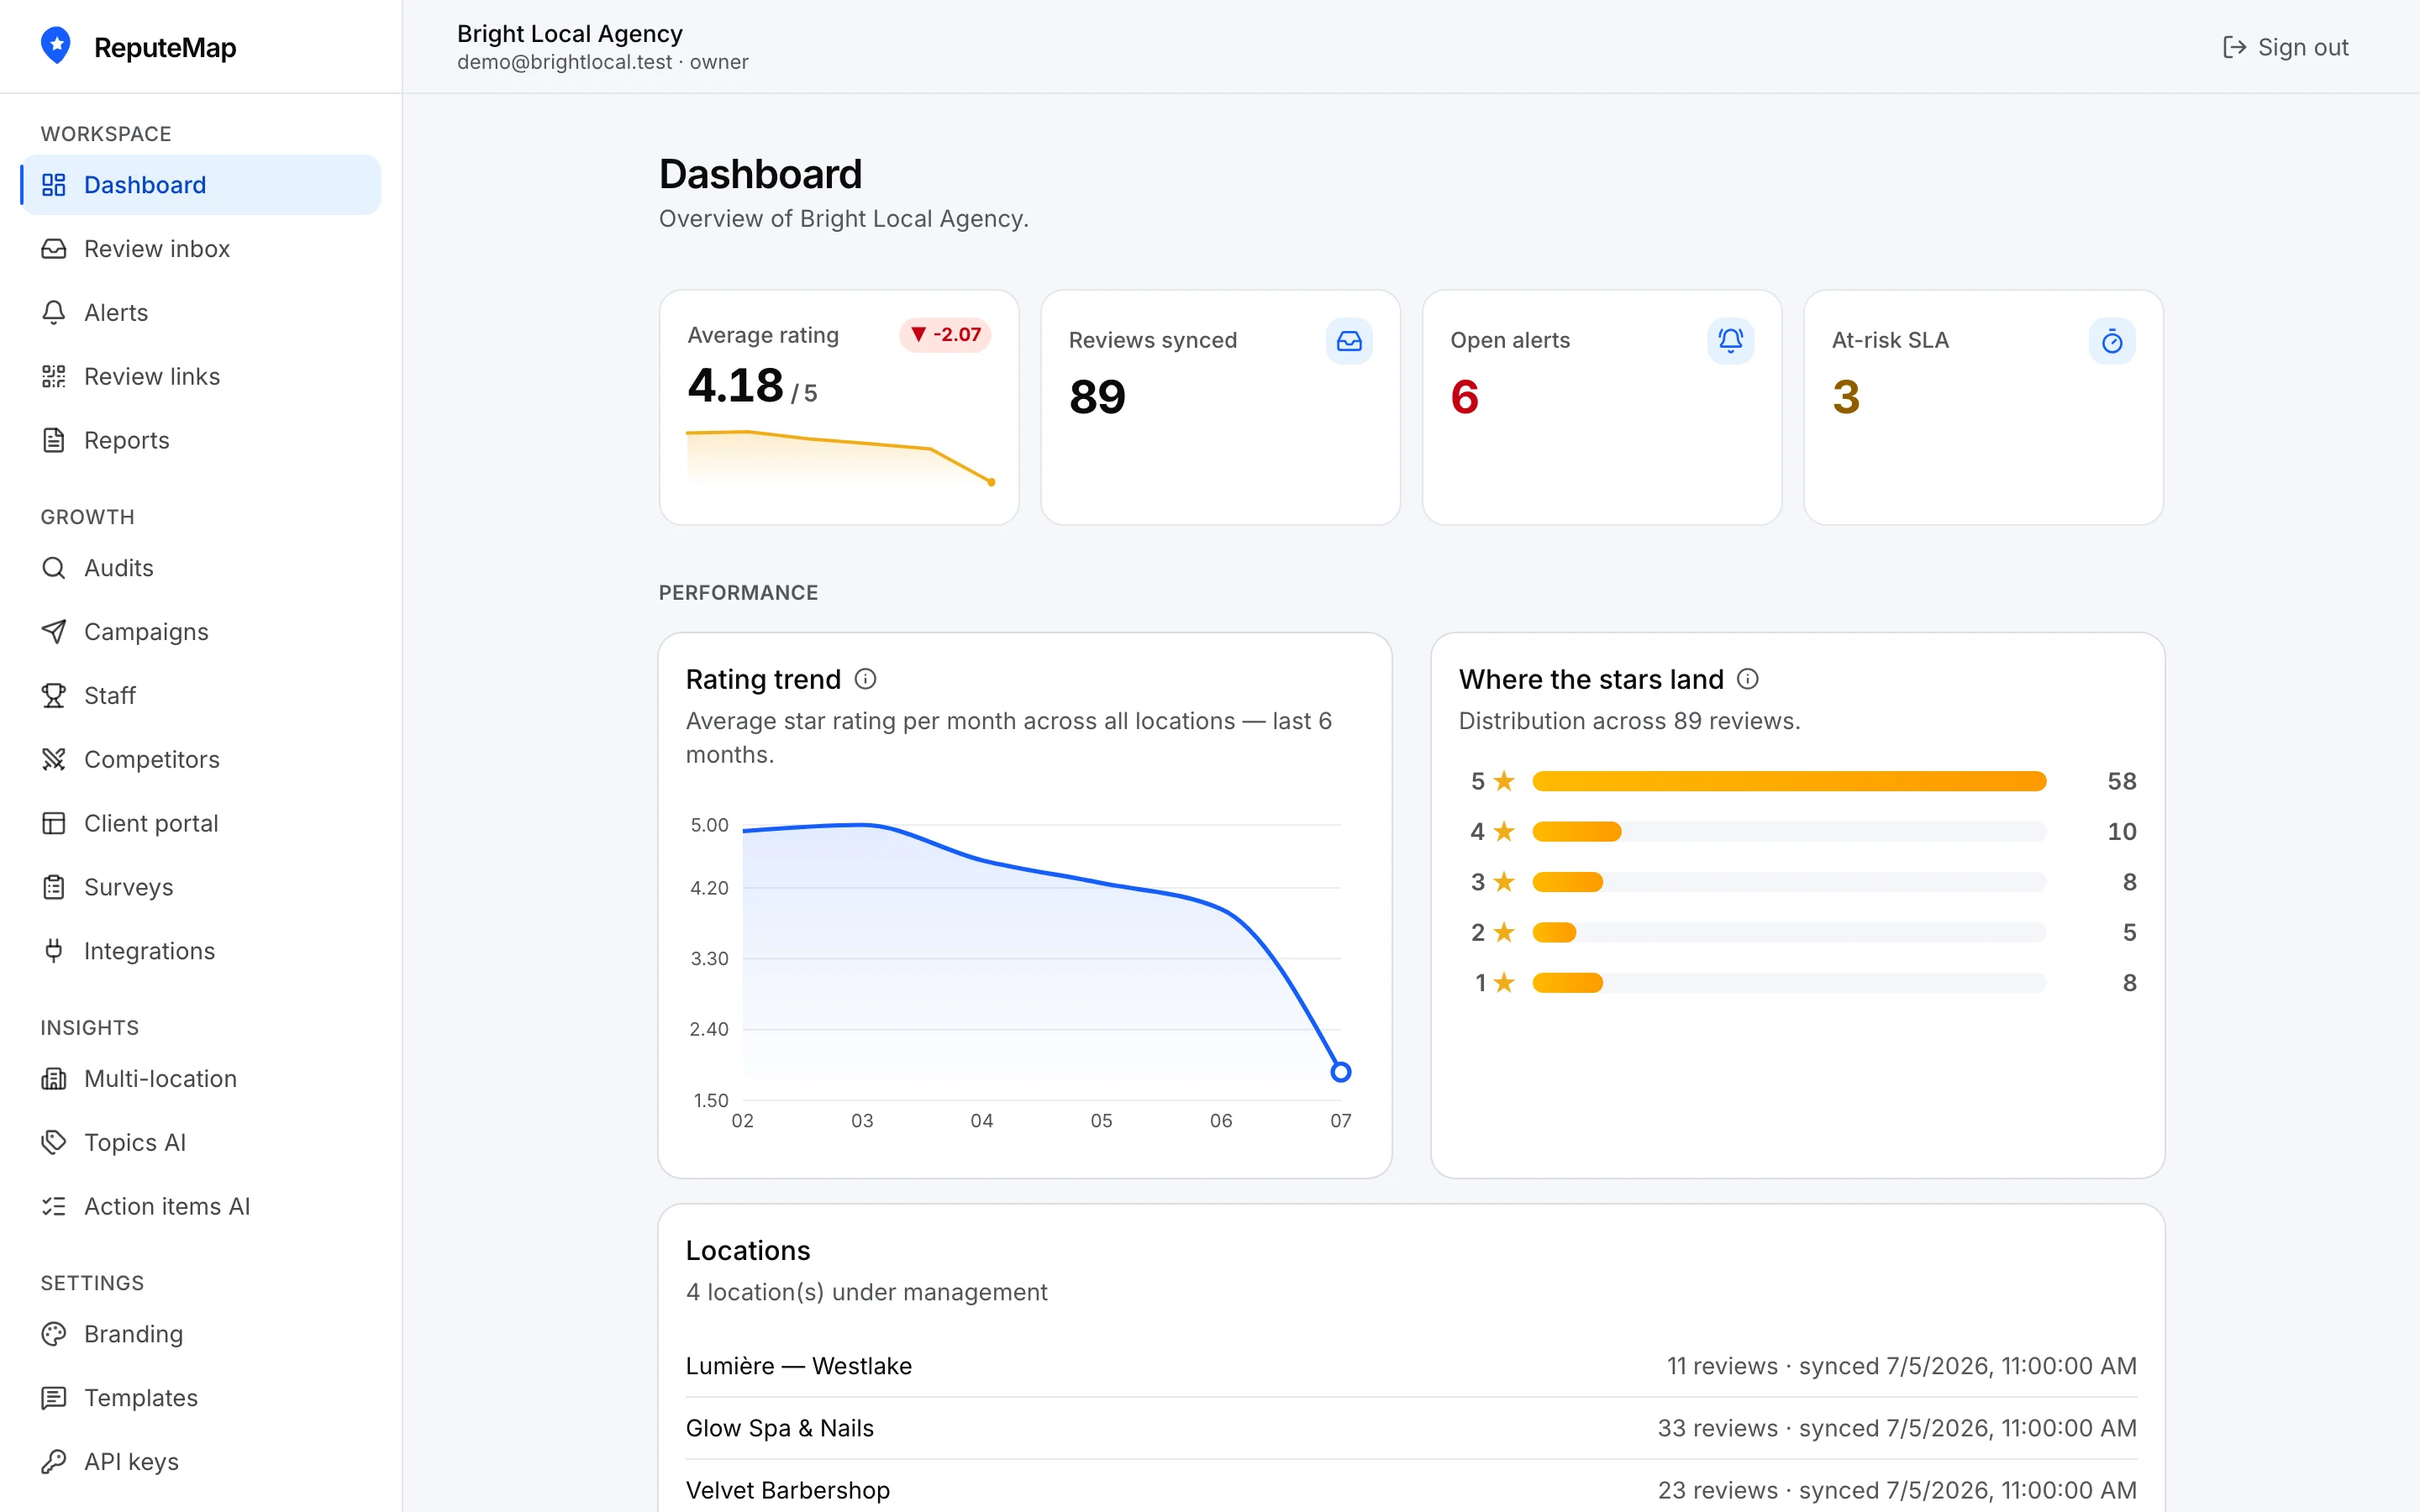Click the At-risk SLA value 3
2420x1512 pixels.
tap(1846, 397)
